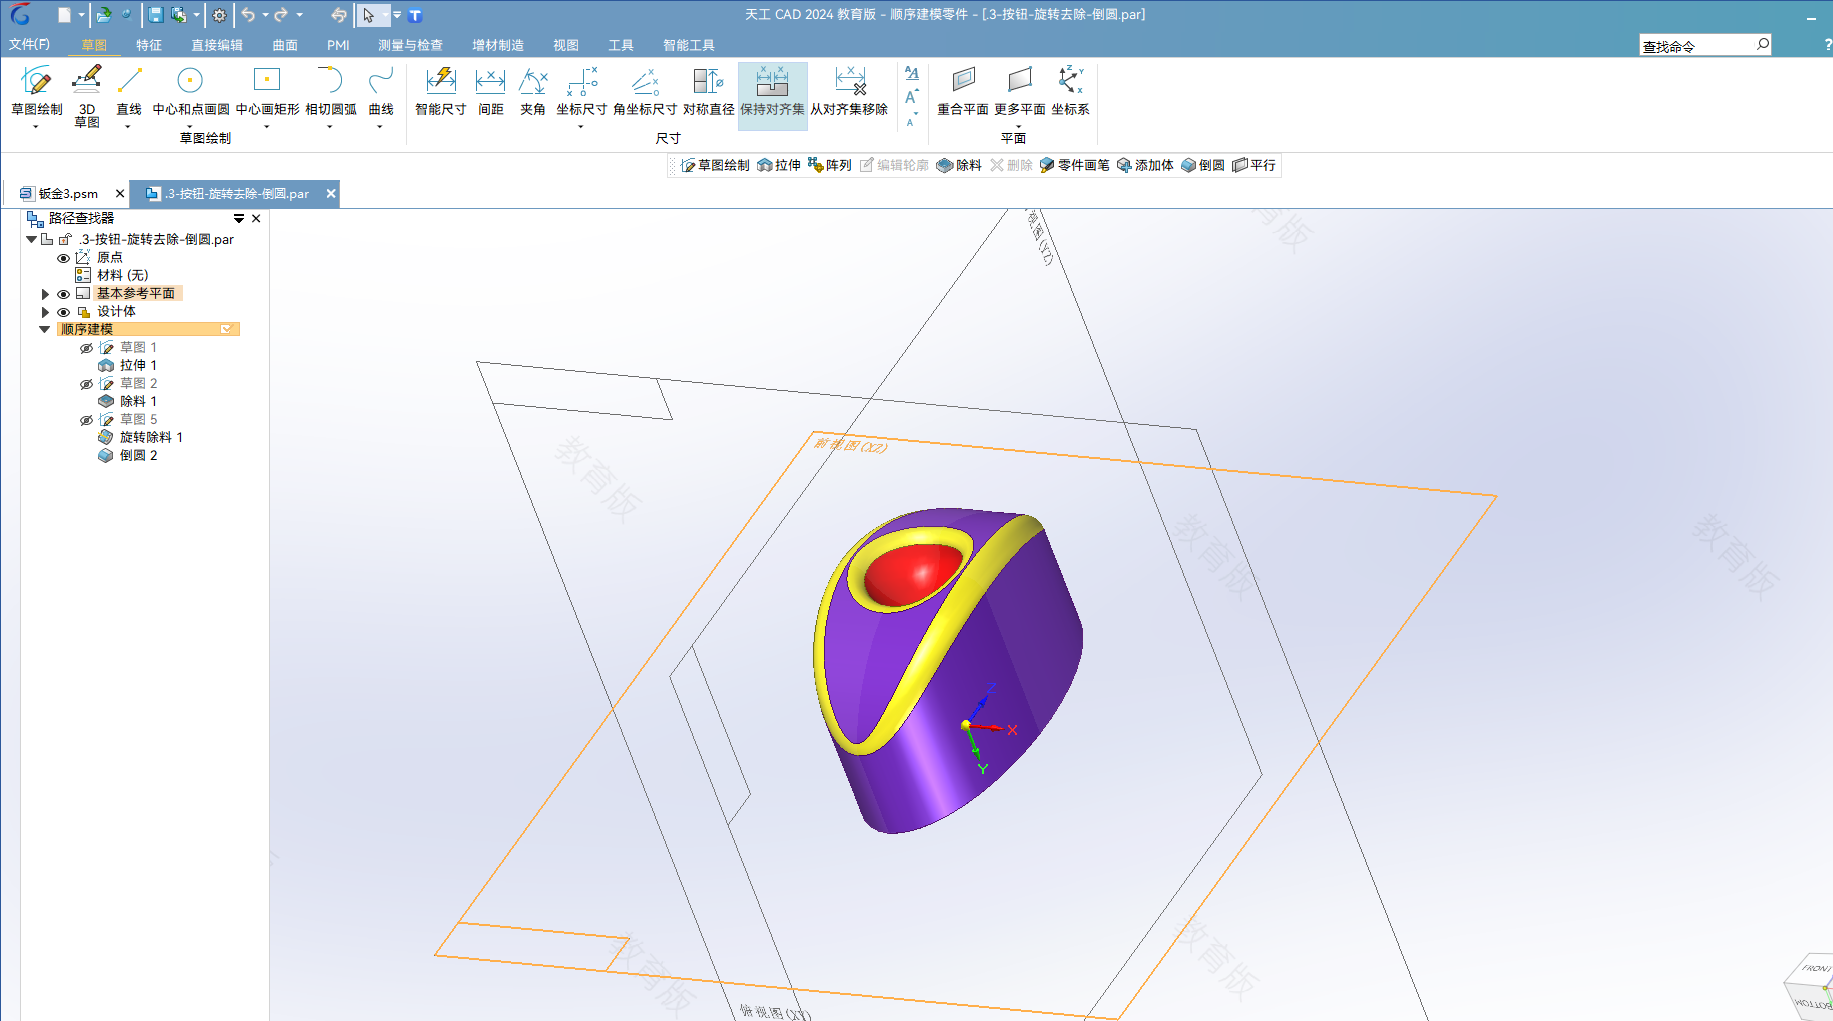Activate the 智能尺寸 smart dimension tool
Screen dimensions: 1833x1021
pos(440,92)
